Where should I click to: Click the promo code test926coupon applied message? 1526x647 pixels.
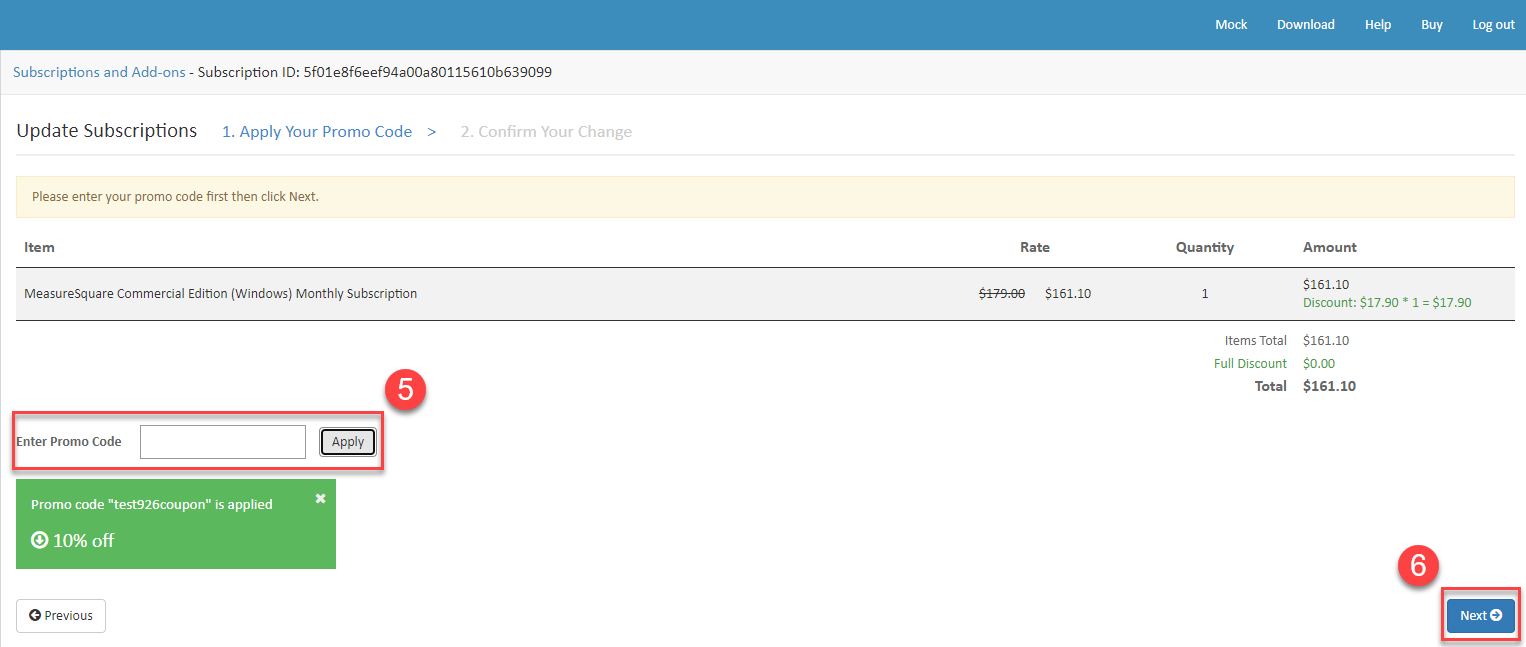(x=152, y=505)
